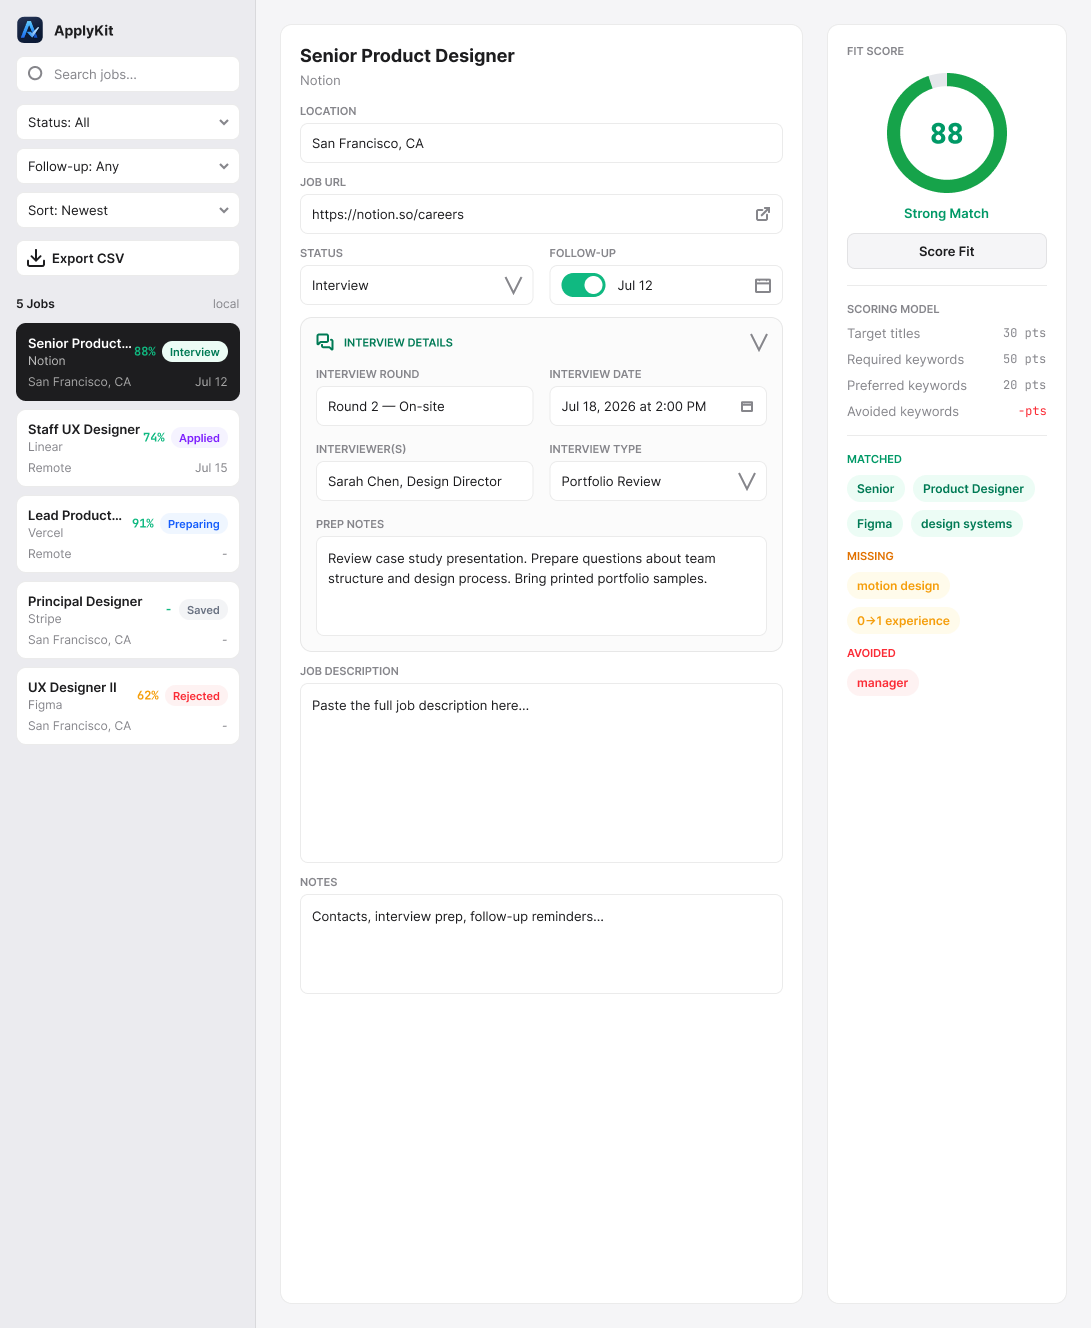Click the Job Description text area
Screen dimensions: 1091x1328
541,773
